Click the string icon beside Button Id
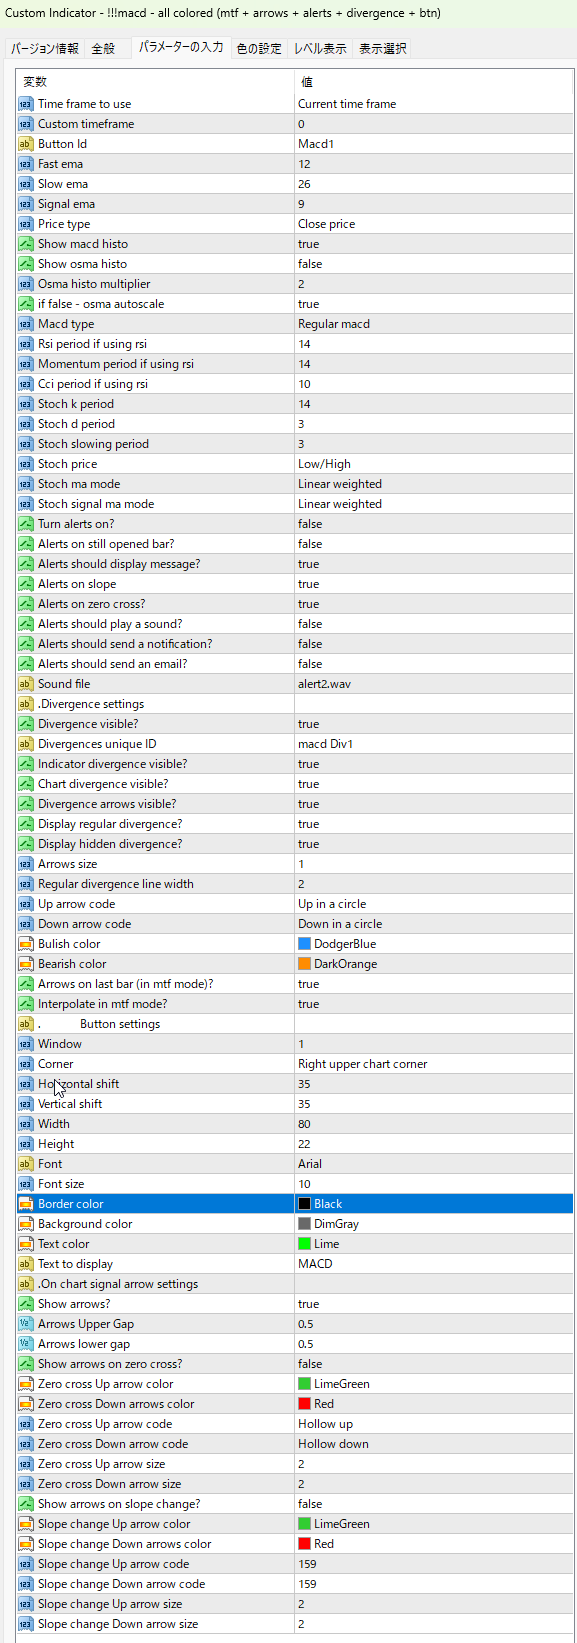 tap(26, 144)
